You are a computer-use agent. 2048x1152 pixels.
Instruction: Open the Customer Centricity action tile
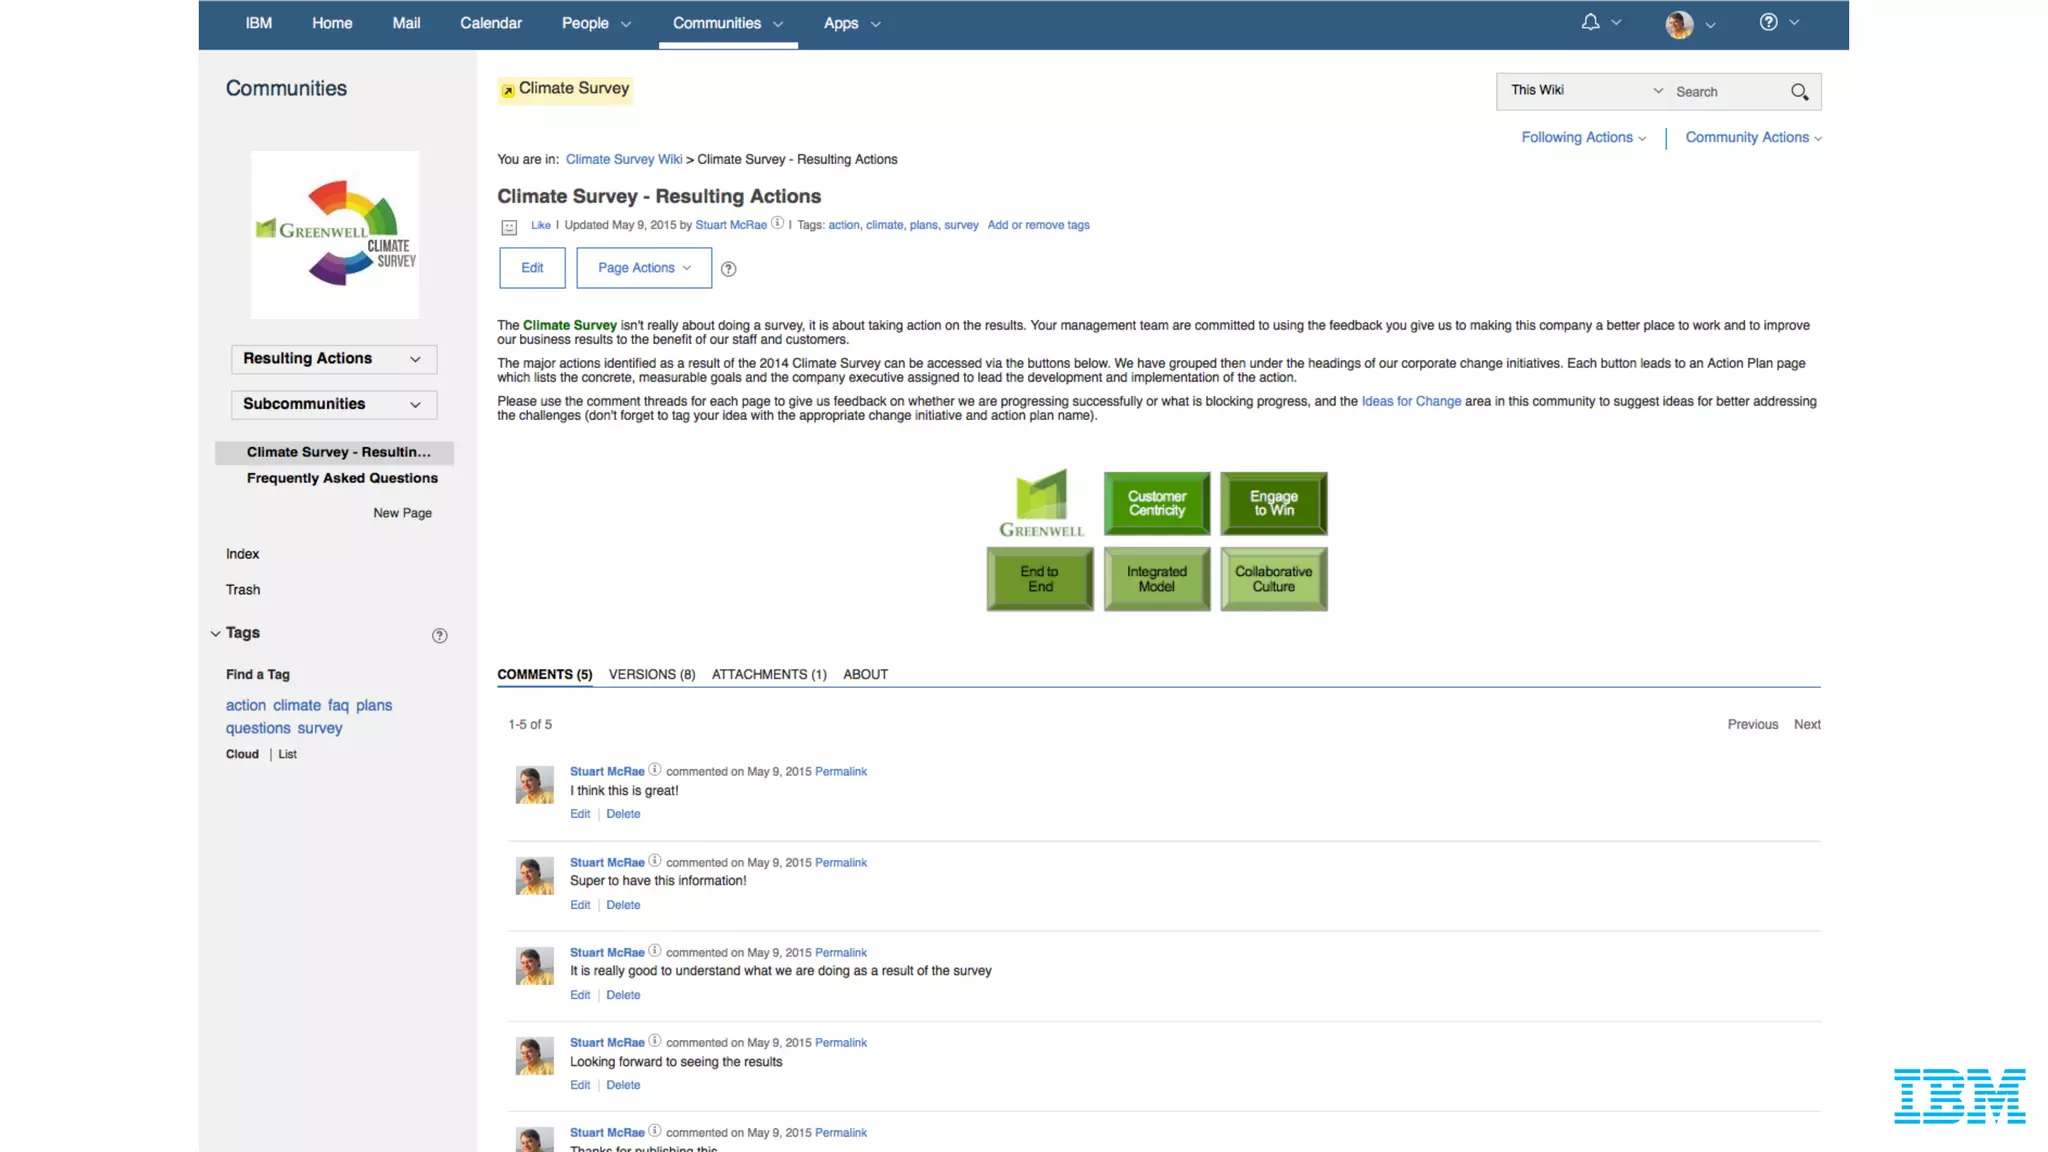pos(1157,503)
